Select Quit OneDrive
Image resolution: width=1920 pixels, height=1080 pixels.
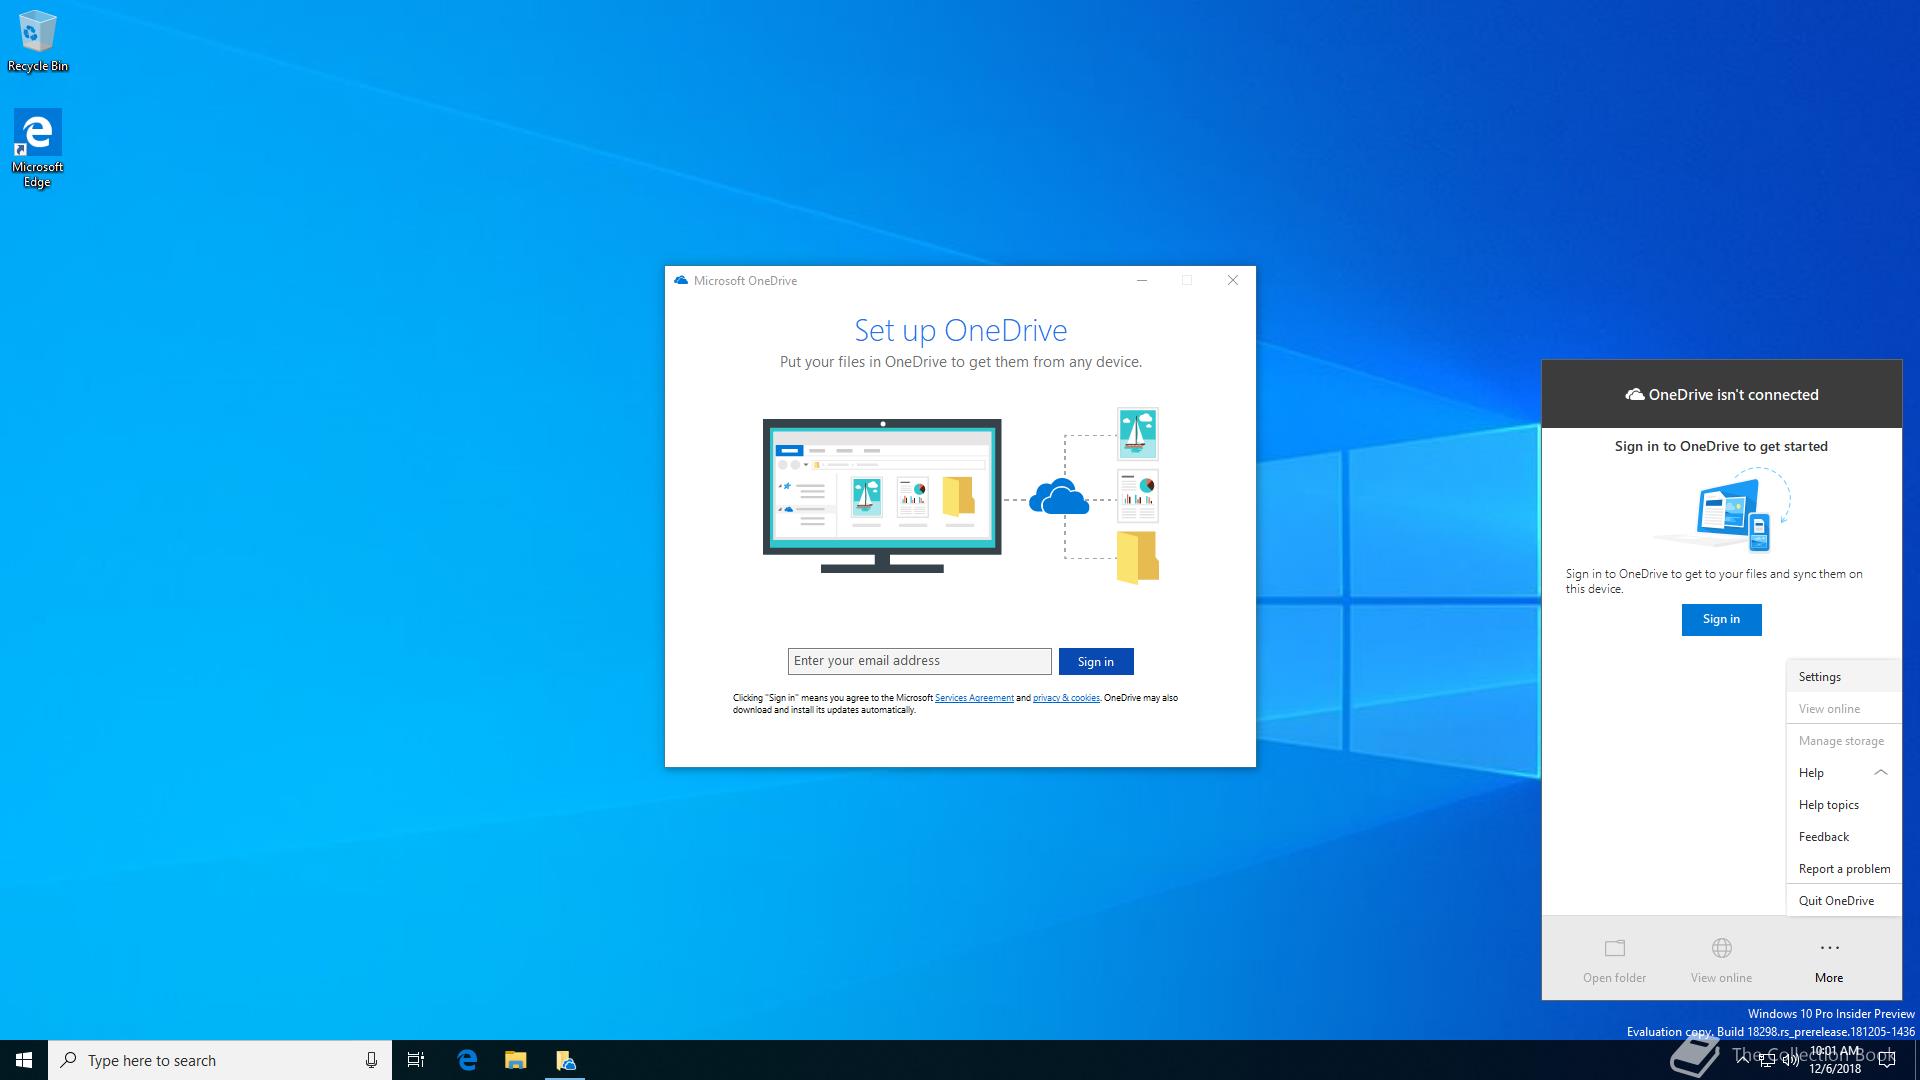pos(1843,901)
